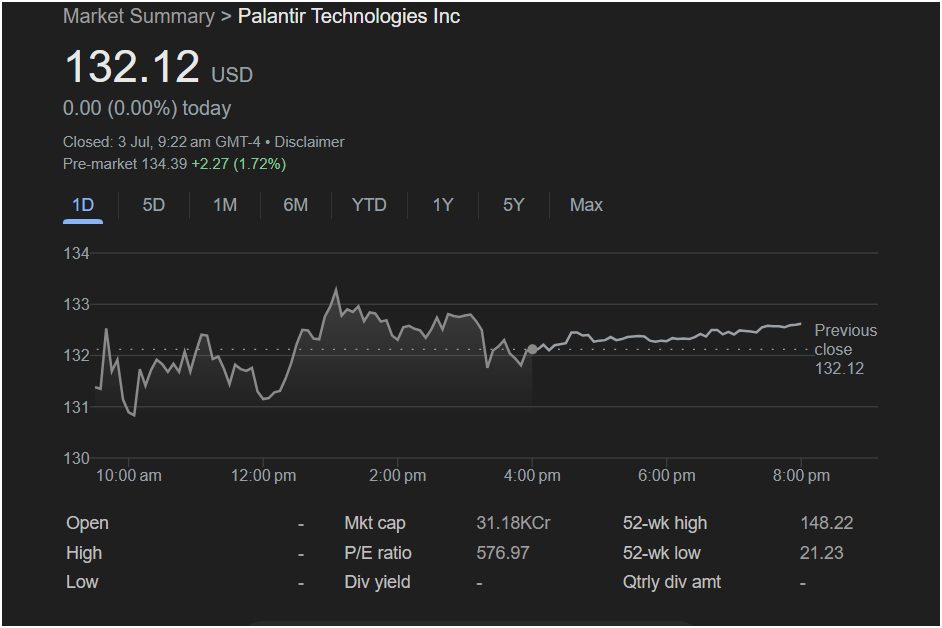This screenshot has width=942, height=628.
Task: Click the Mkt cap label
Action: [x=375, y=523]
